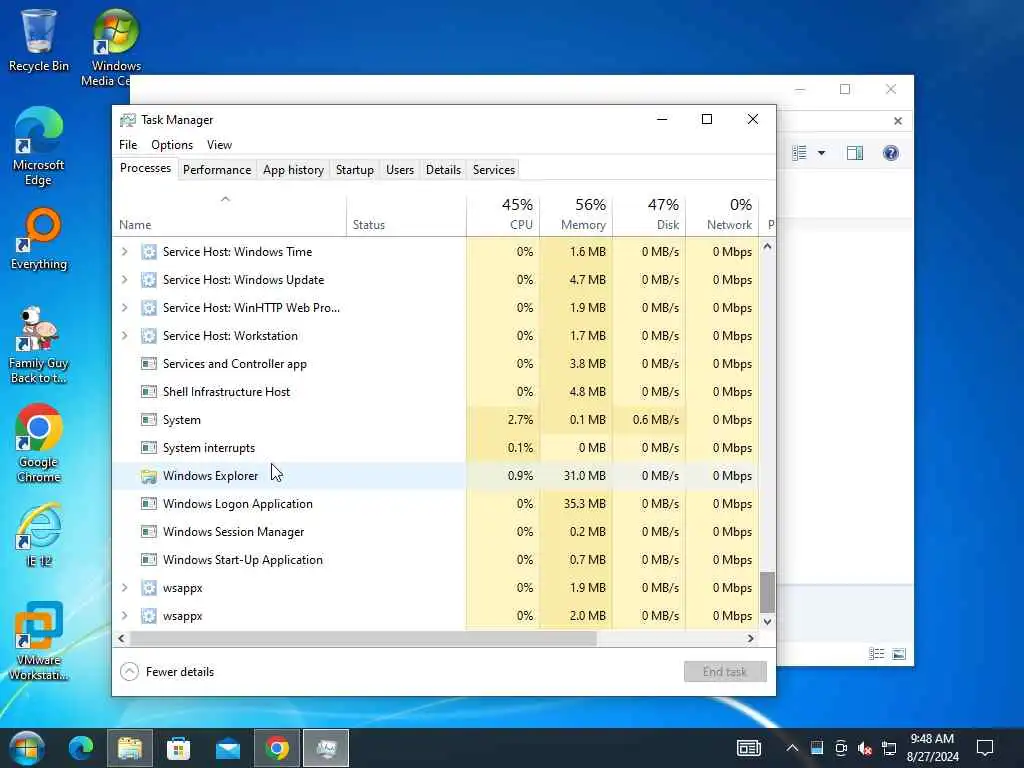Click the help icon in background window
1024x768 pixels.
891,153
